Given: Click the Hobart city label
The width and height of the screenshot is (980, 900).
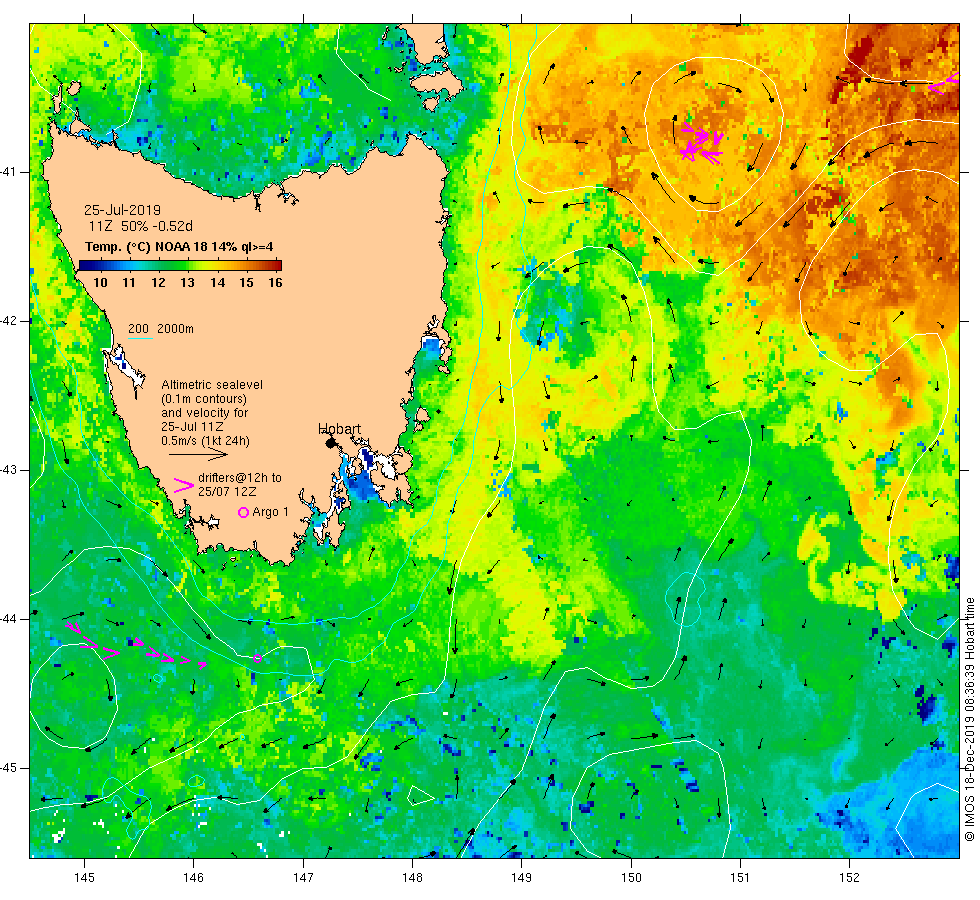Looking at the screenshot, I should coord(339,429).
